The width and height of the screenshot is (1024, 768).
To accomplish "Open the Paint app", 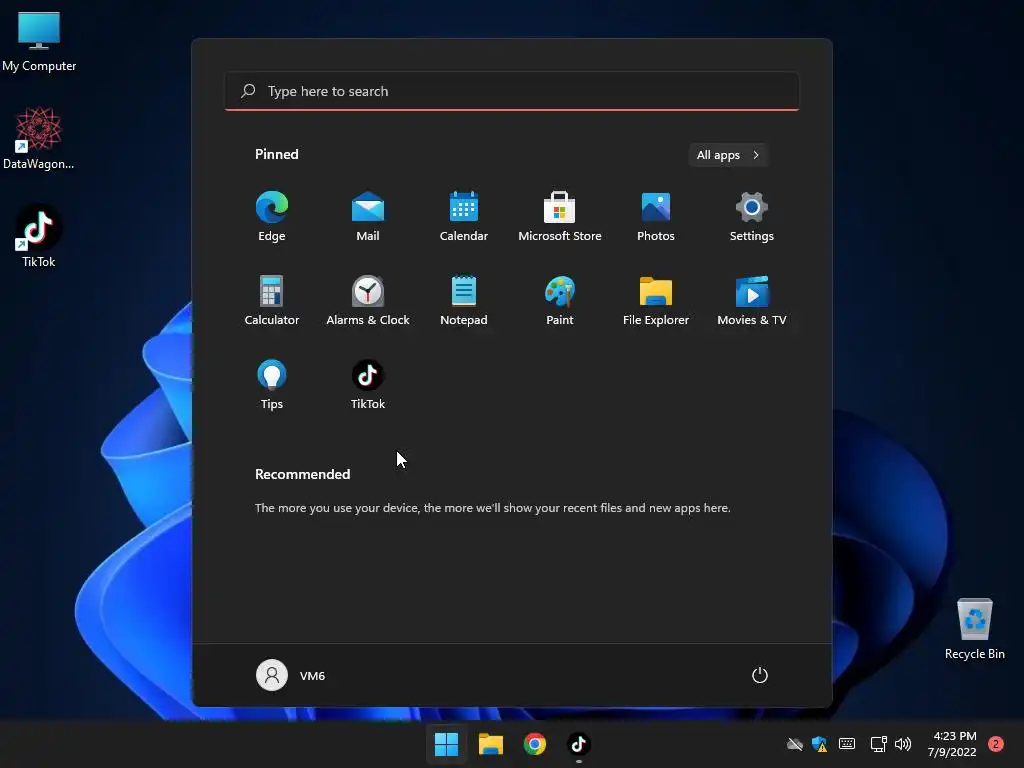I will (560, 300).
